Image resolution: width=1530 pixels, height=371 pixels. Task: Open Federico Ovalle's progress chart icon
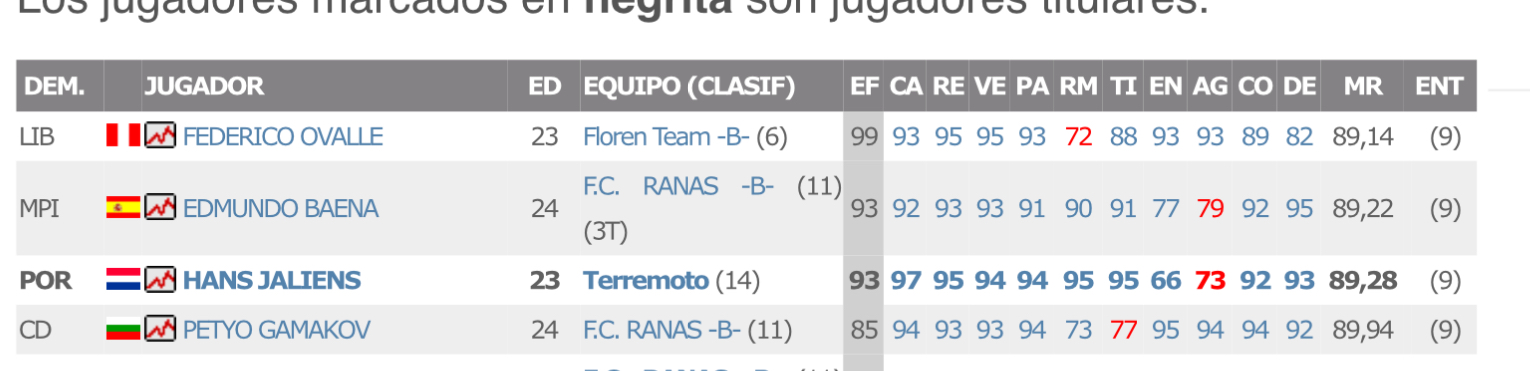(x=161, y=135)
